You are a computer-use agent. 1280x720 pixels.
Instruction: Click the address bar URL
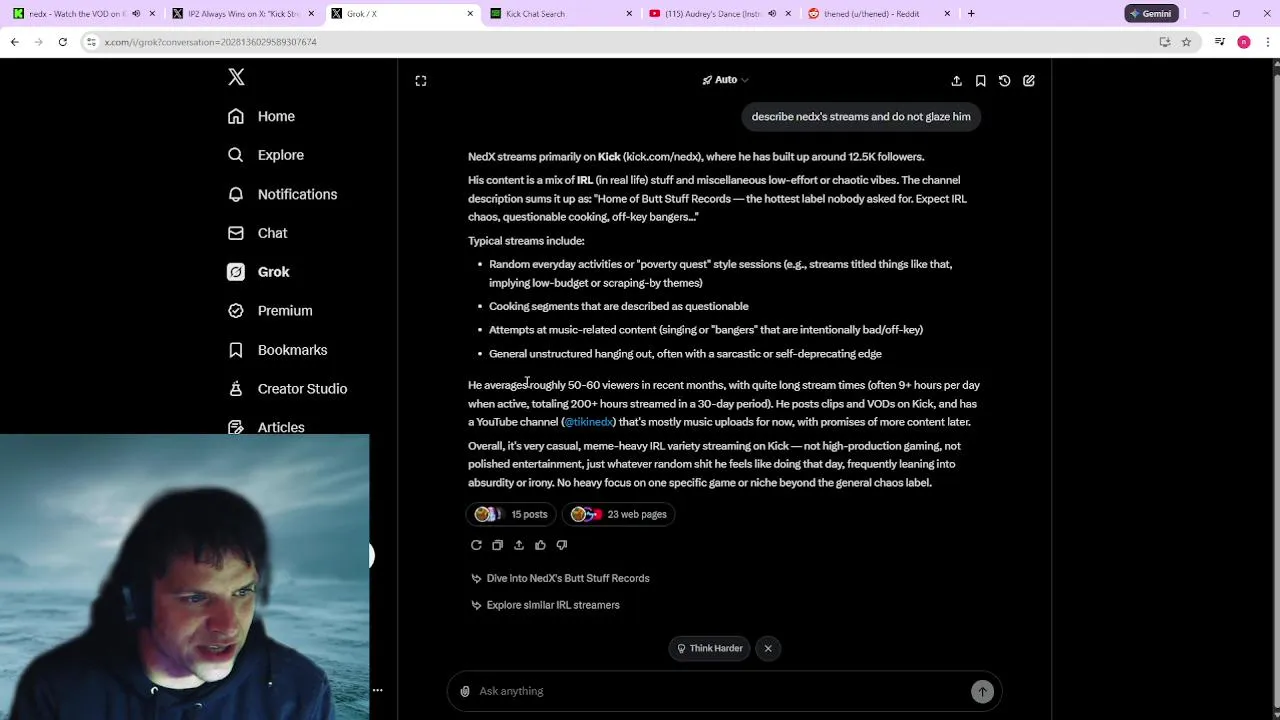click(210, 42)
